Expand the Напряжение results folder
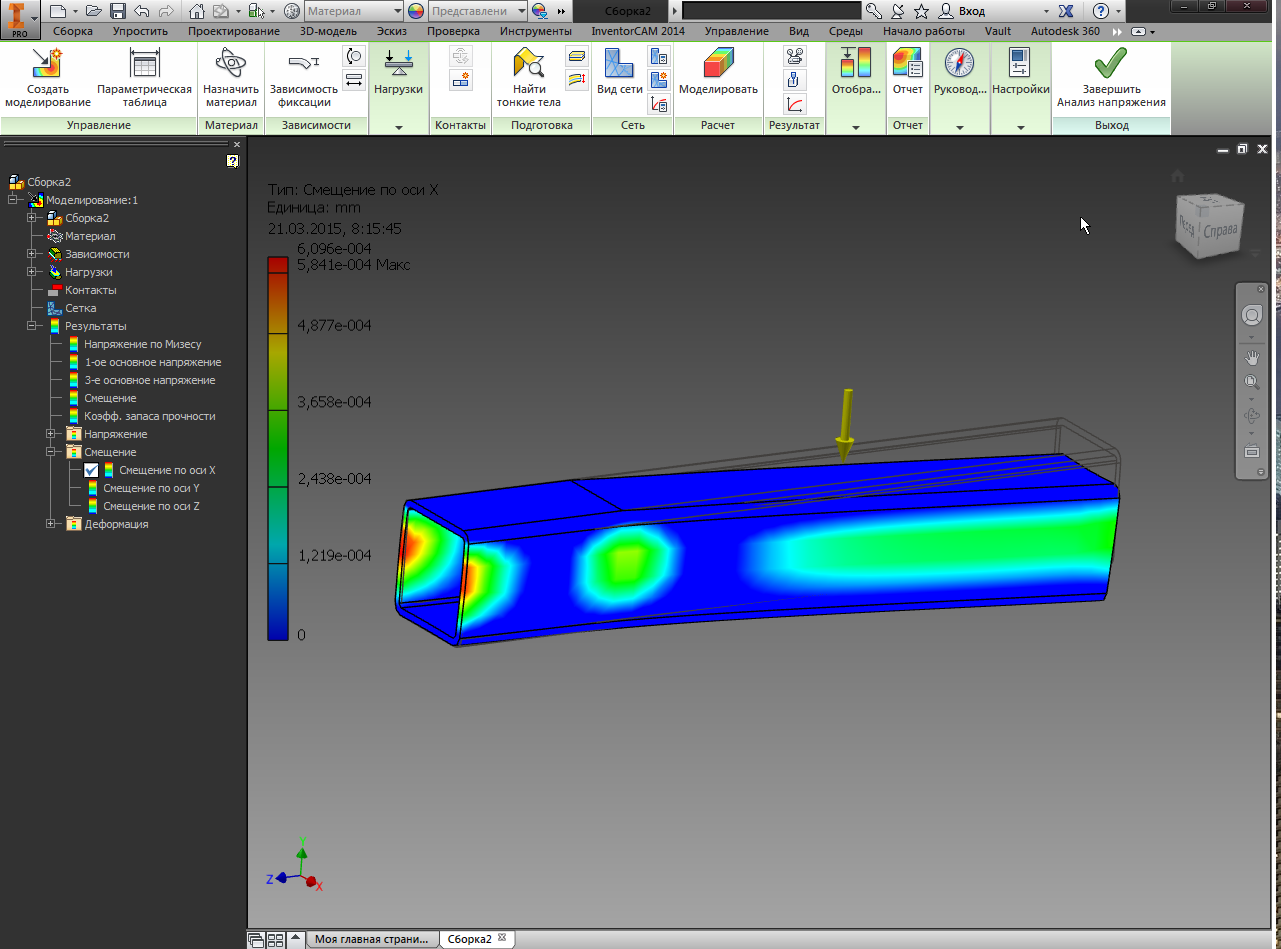1281x949 pixels. 51,434
